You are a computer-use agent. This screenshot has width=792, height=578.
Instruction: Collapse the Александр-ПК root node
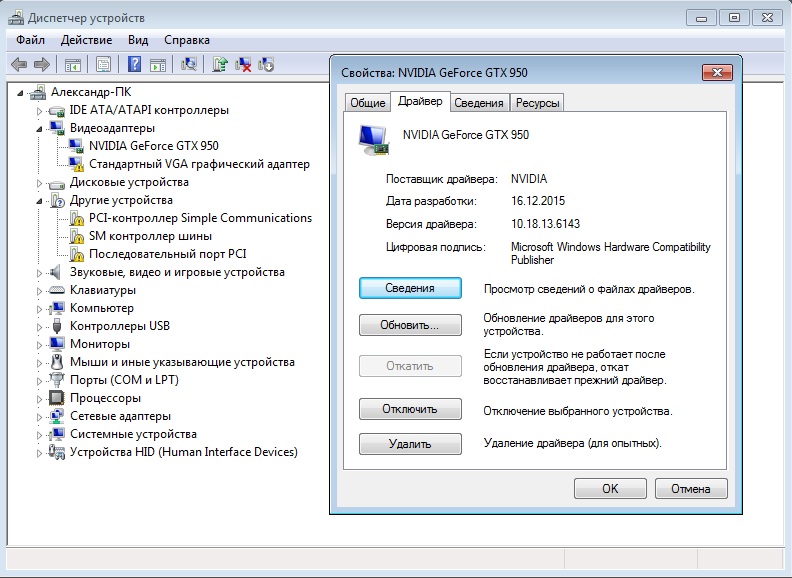click(20, 93)
